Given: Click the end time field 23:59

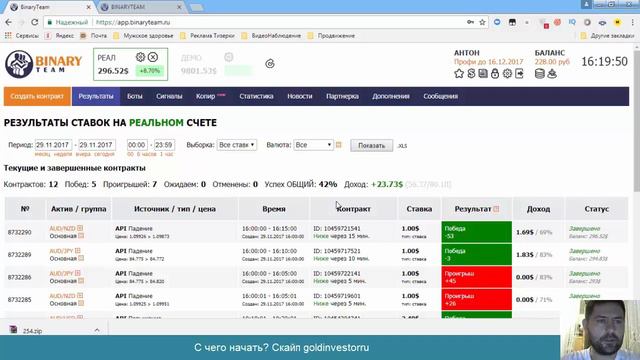Looking at the screenshot, I should tap(164, 145).
